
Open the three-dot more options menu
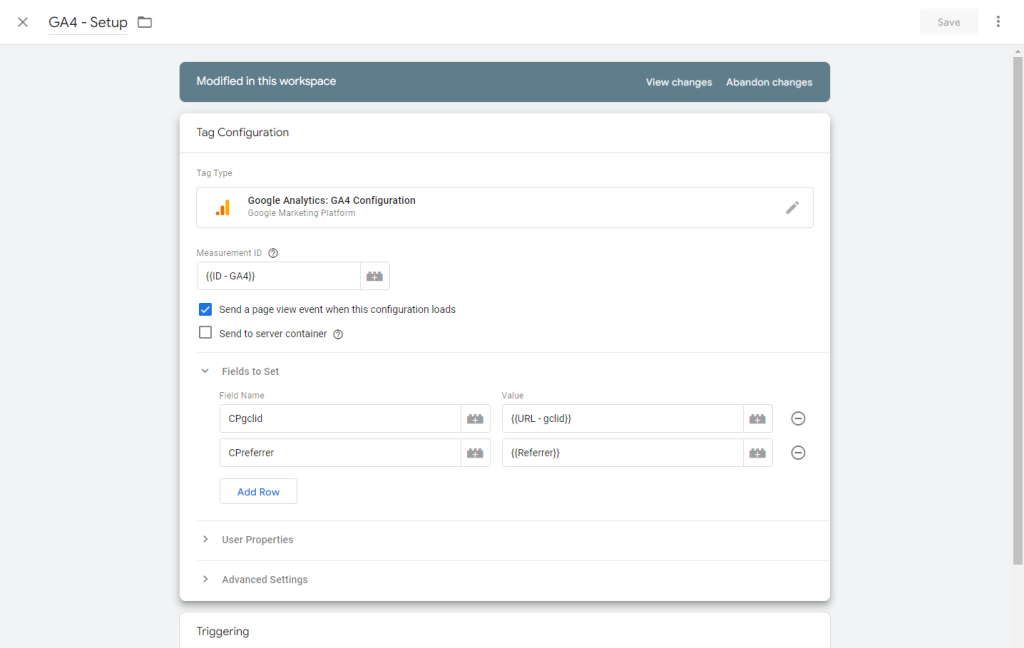pos(997,22)
